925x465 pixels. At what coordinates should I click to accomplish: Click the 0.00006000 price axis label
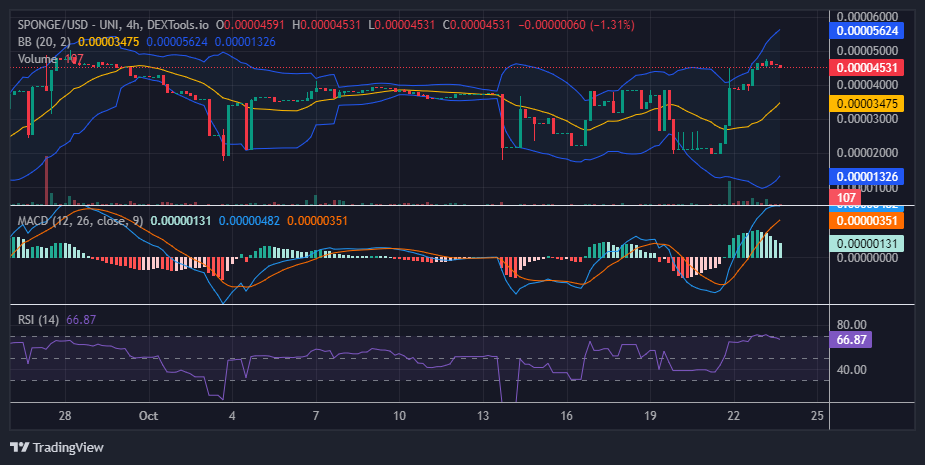coord(867,17)
